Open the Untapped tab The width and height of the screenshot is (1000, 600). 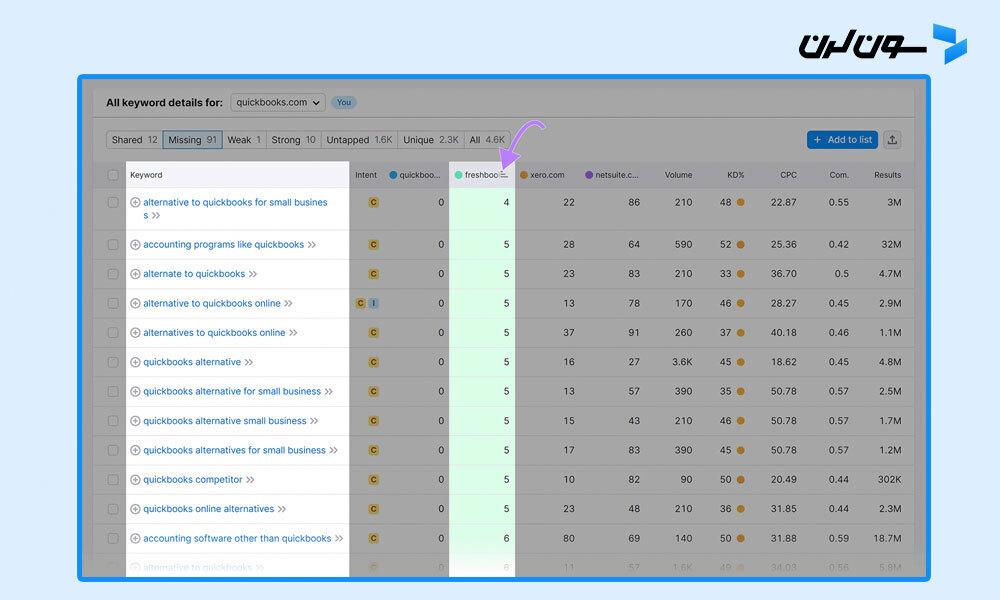click(x=359, y=140)
